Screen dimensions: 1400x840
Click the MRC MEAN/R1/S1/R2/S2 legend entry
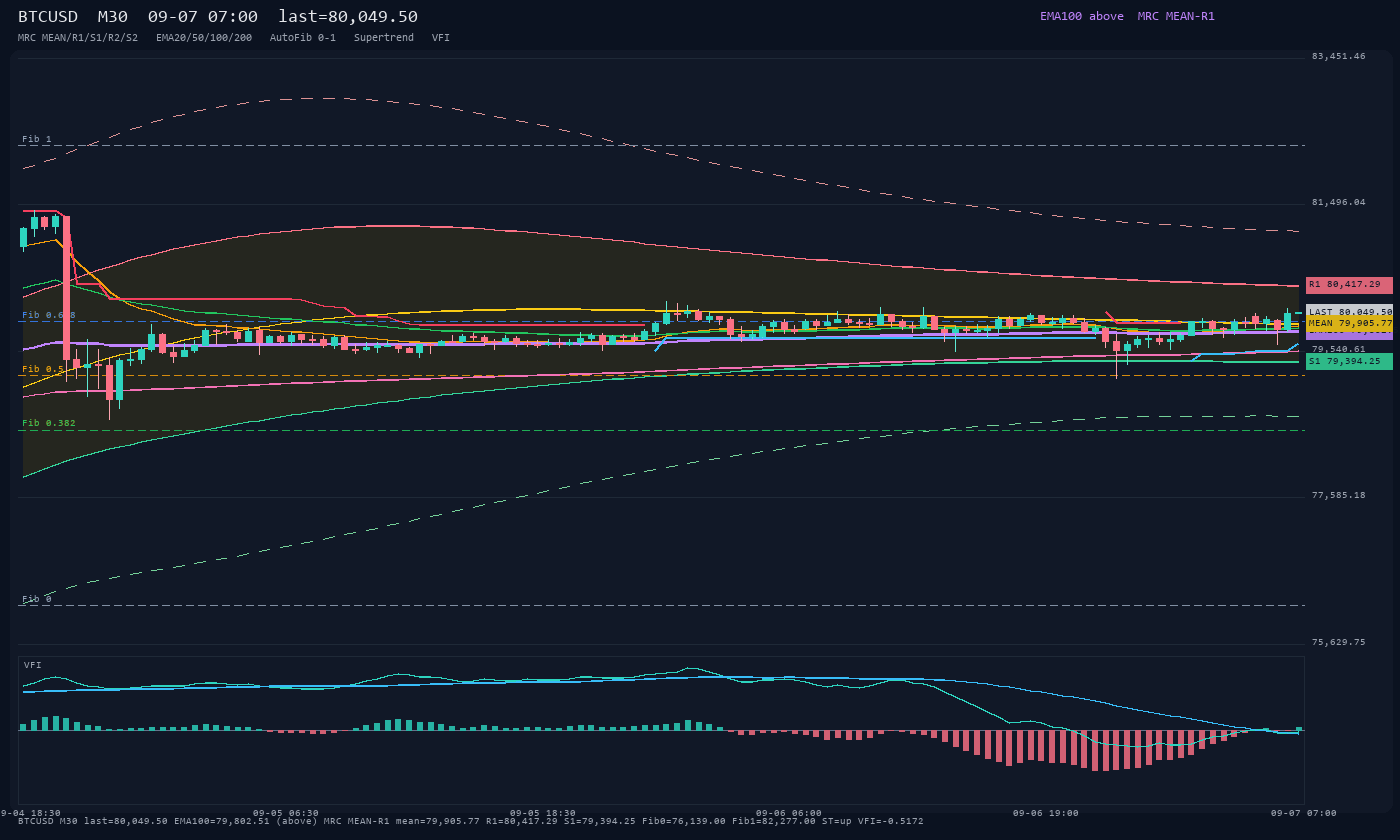click(x=78, y=38)
